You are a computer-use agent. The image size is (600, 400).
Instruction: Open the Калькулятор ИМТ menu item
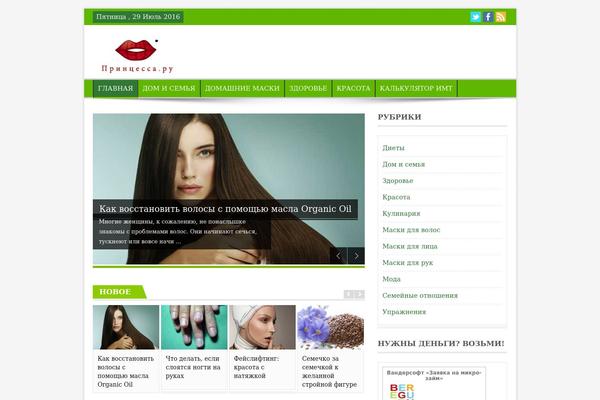click(x=416, y=88)
